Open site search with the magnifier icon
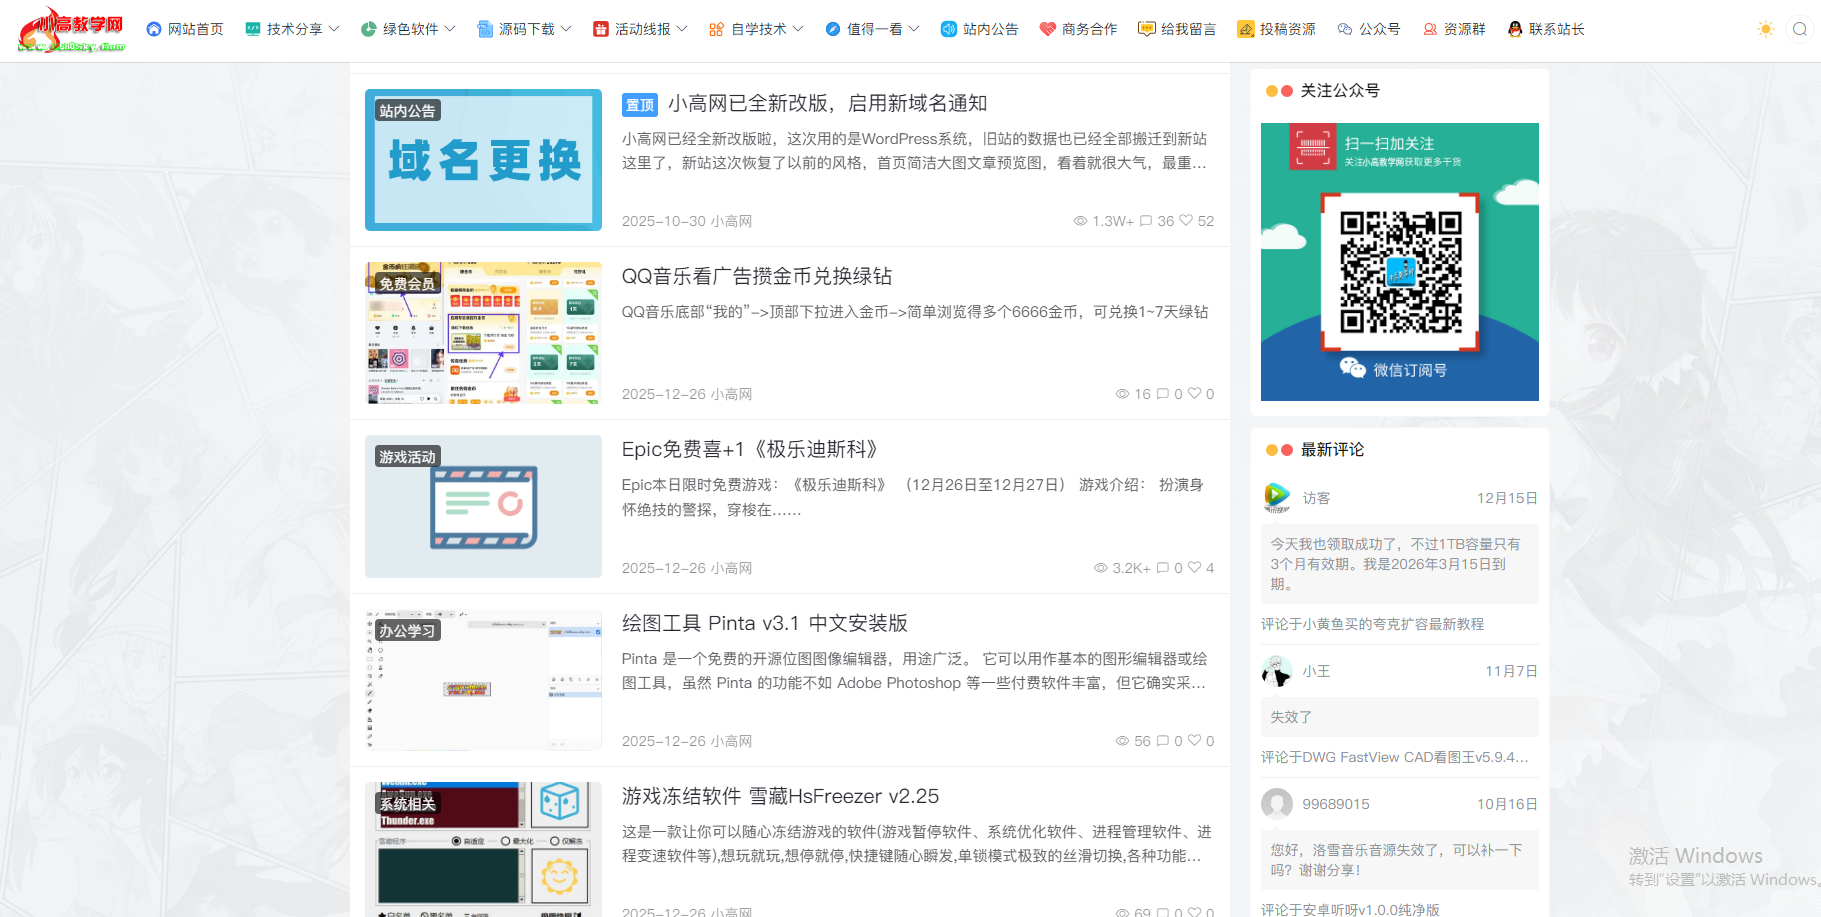The image size is (1821, 917). (x=1801, y=29)
